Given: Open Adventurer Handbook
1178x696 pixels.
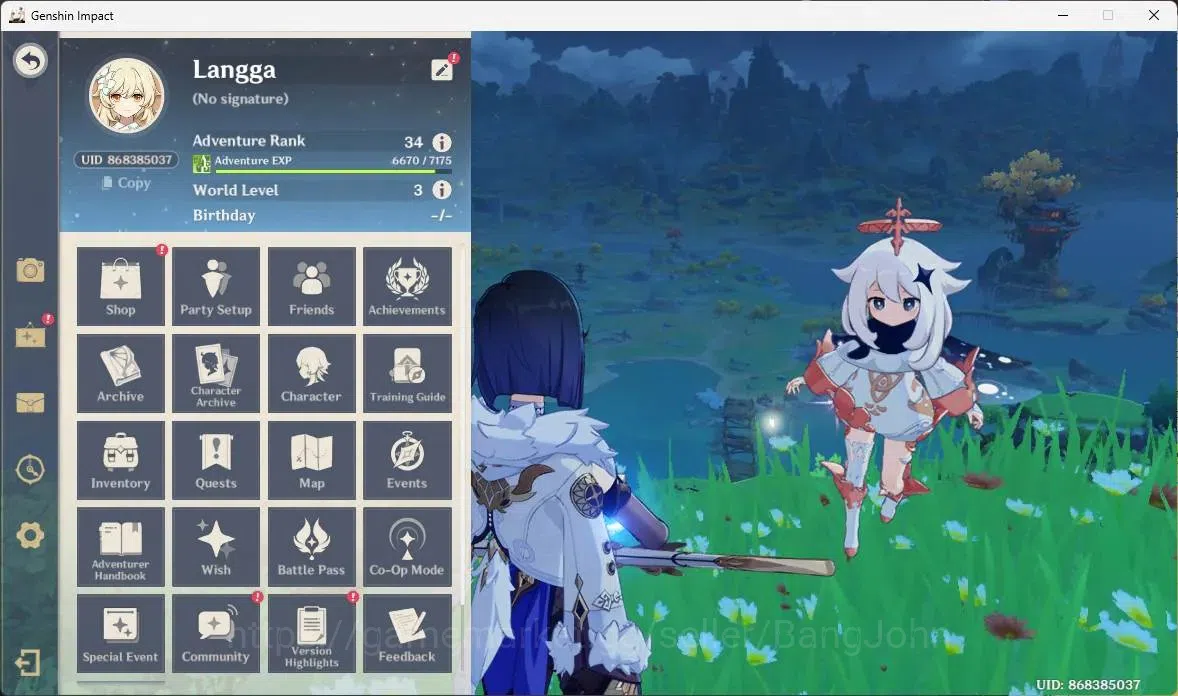Looking at the screenshot, I should tap(120, 546).
